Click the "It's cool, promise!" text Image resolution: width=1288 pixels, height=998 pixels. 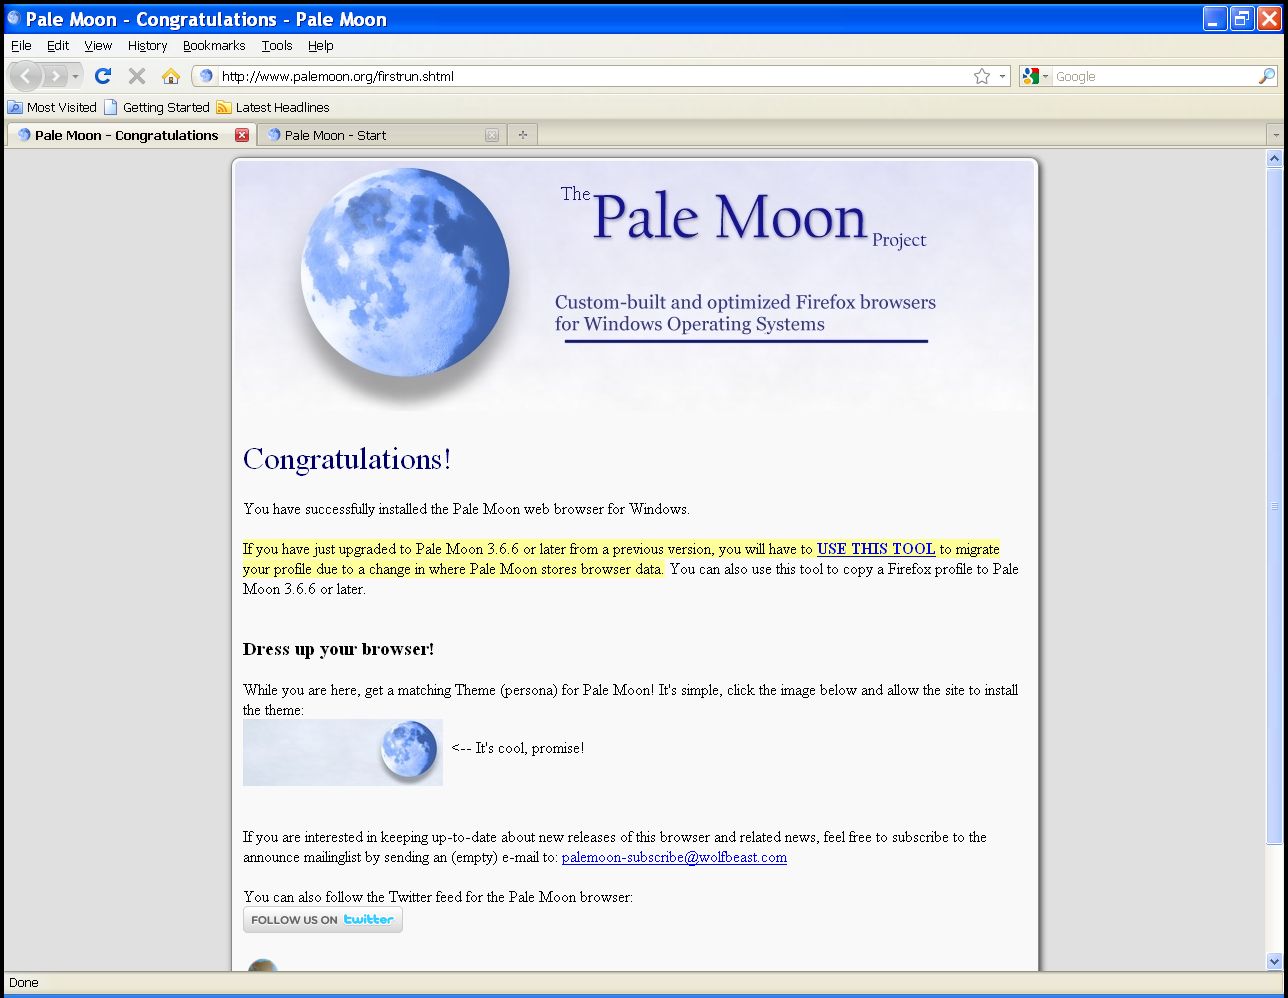point(530,748)
